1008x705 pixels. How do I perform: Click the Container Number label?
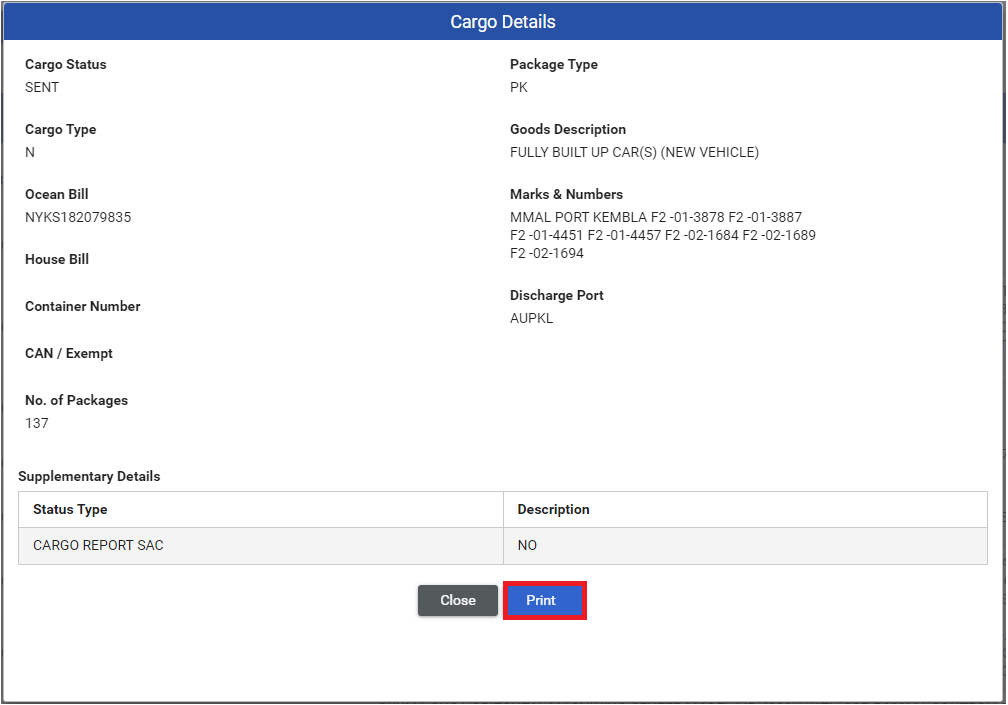pos(83,306)
